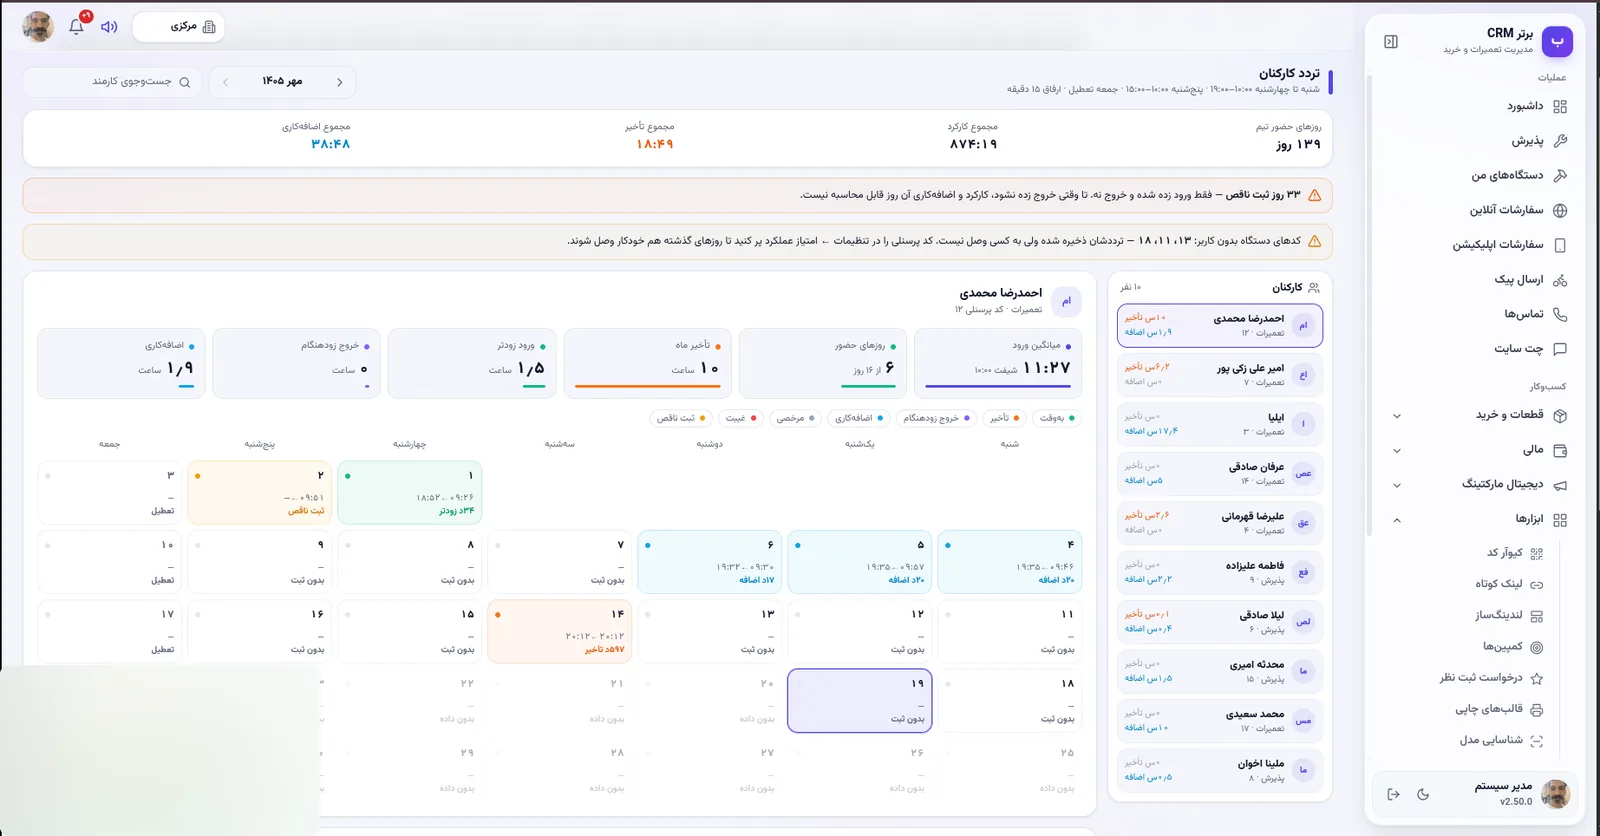This screenshot has height=836, width=1600.
Task: Open highlighted calendar day ۱۹
Action: pyautogui.click(x=860, y=700)
